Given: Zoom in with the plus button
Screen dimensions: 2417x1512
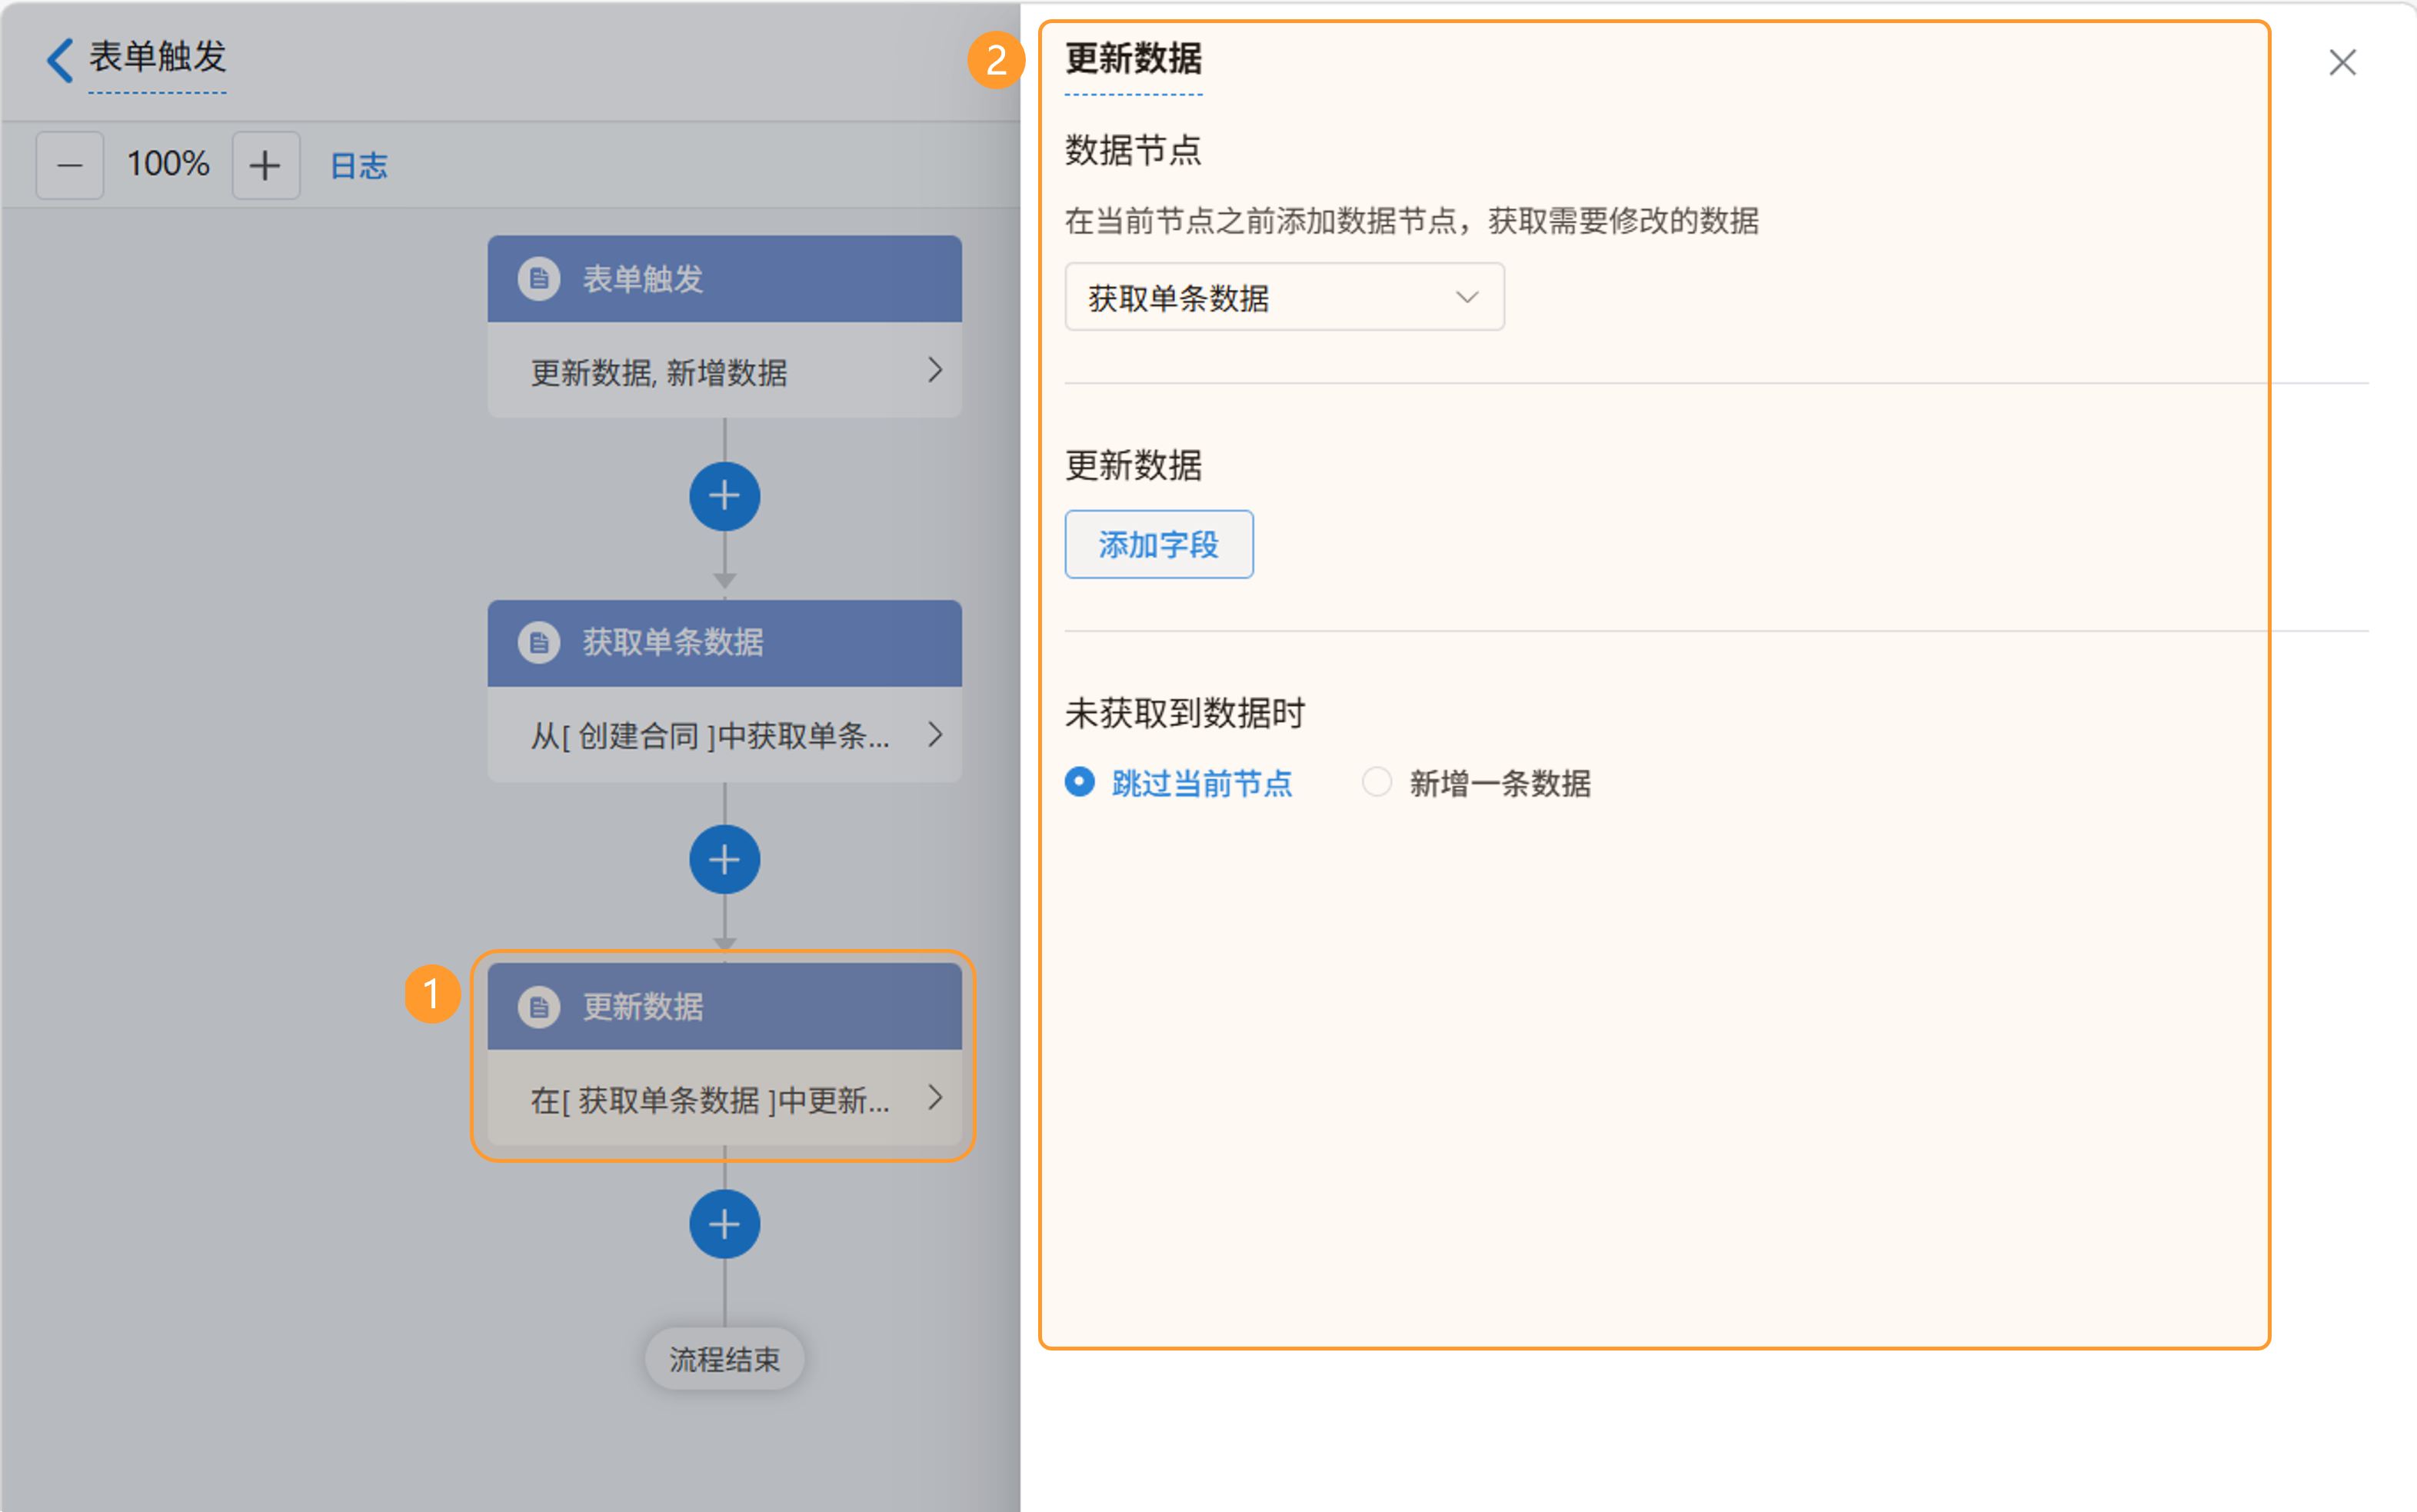Looking at the screenshot, I should coord(265,165).
